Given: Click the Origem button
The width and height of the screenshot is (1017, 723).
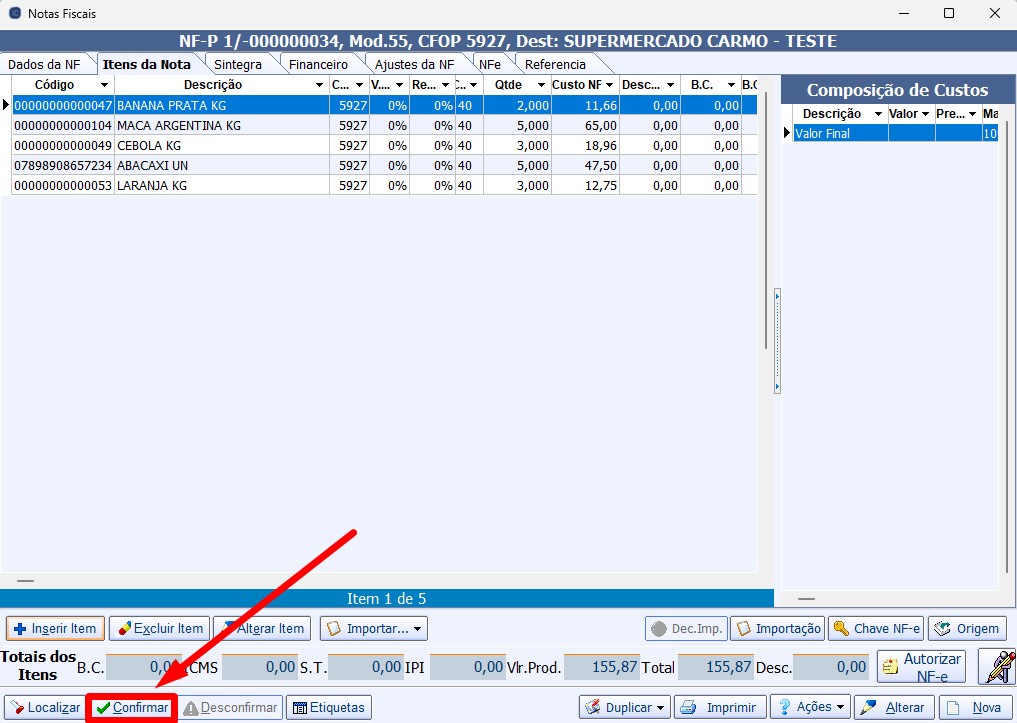Looking at the screenshot, I should [x=967, y=629].
